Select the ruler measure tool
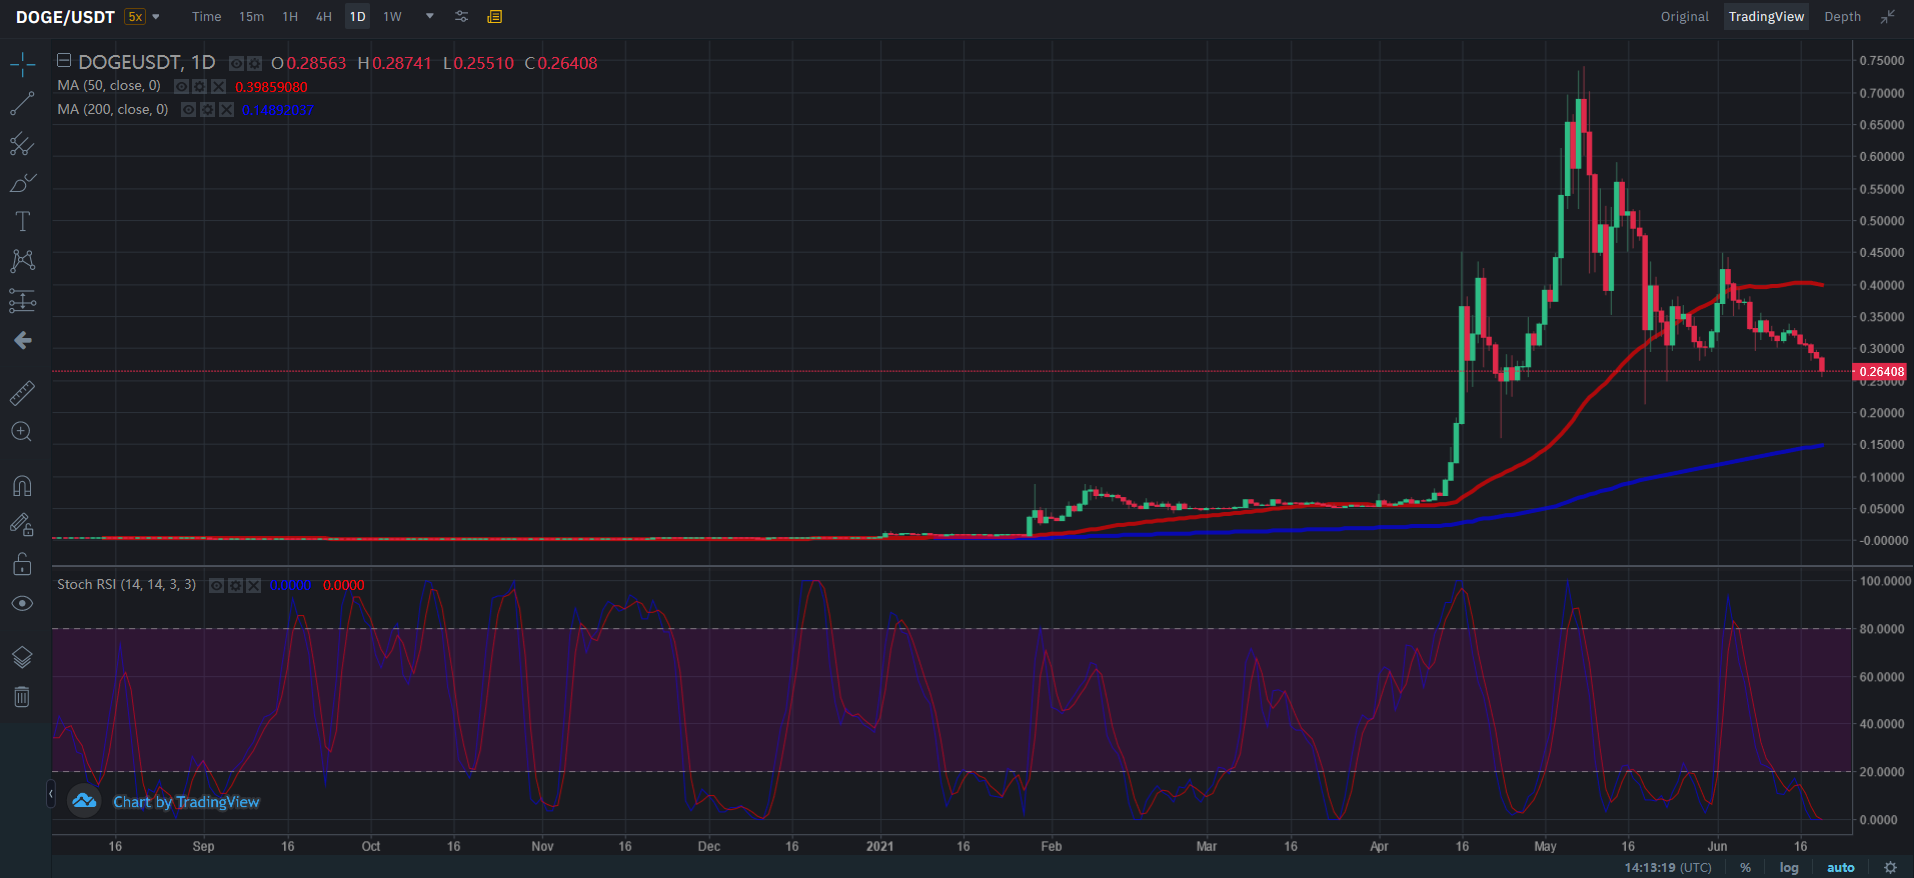The height and width of the screenshot is (878, 1914). 22,393
